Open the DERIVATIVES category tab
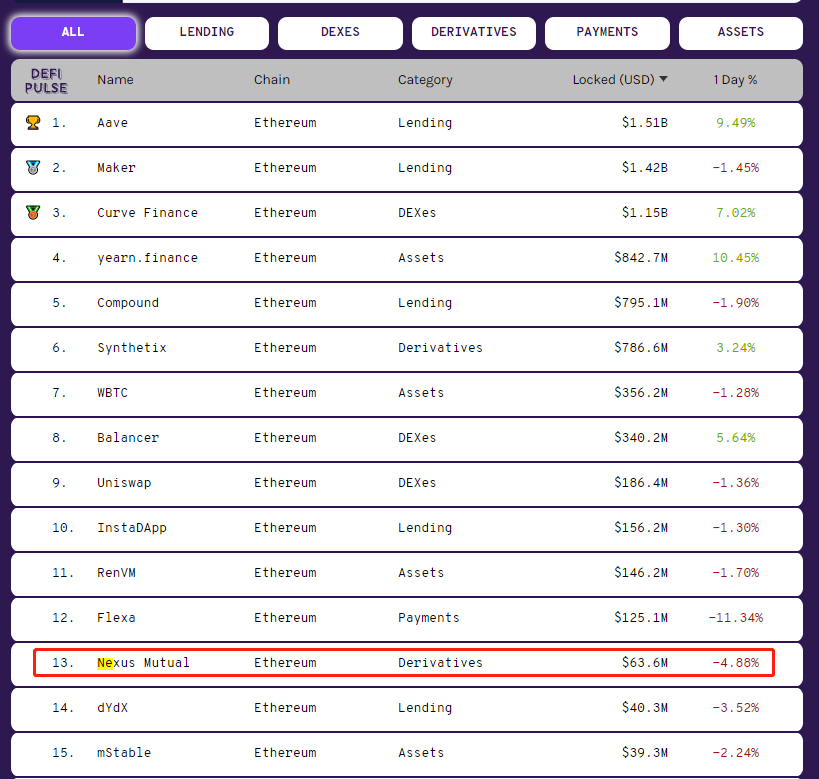The width and height of the screenshot is (819, 779). [x=474, y=32]
